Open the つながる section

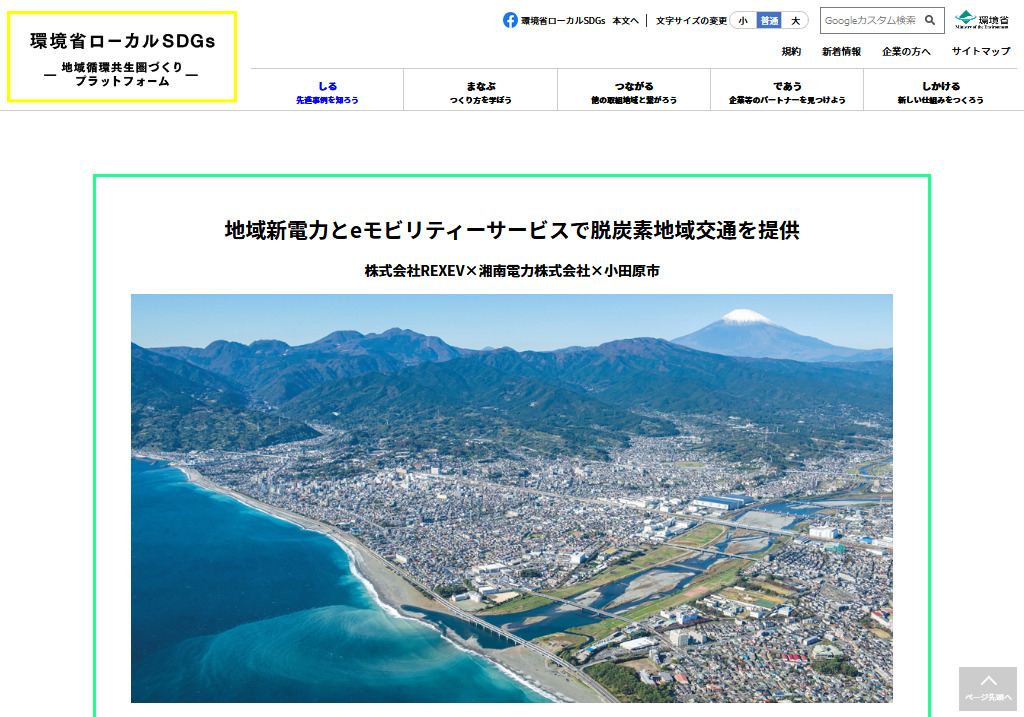tap(634, 90)
